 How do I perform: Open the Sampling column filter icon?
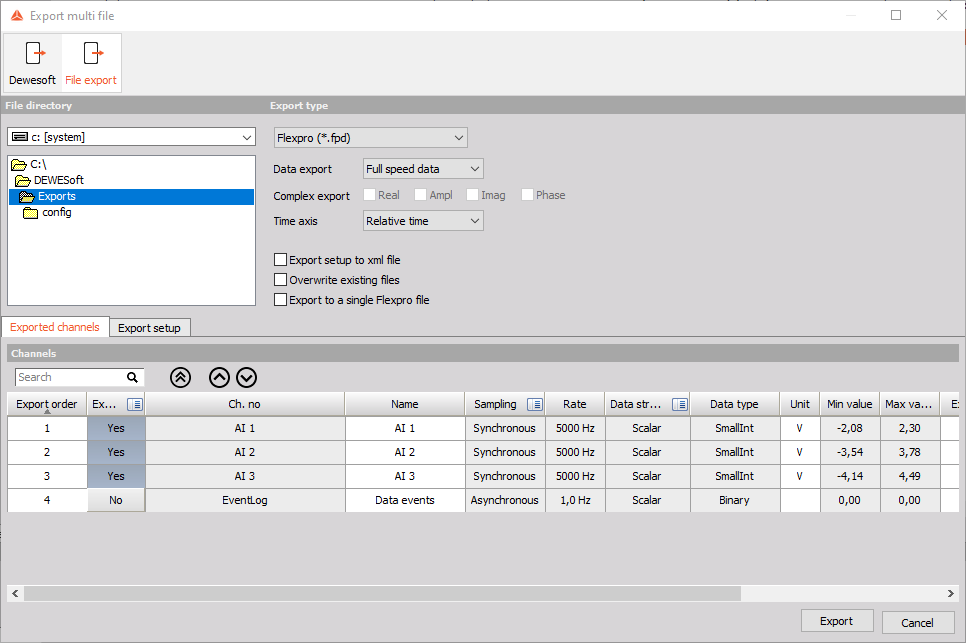[x=535, y=405]
